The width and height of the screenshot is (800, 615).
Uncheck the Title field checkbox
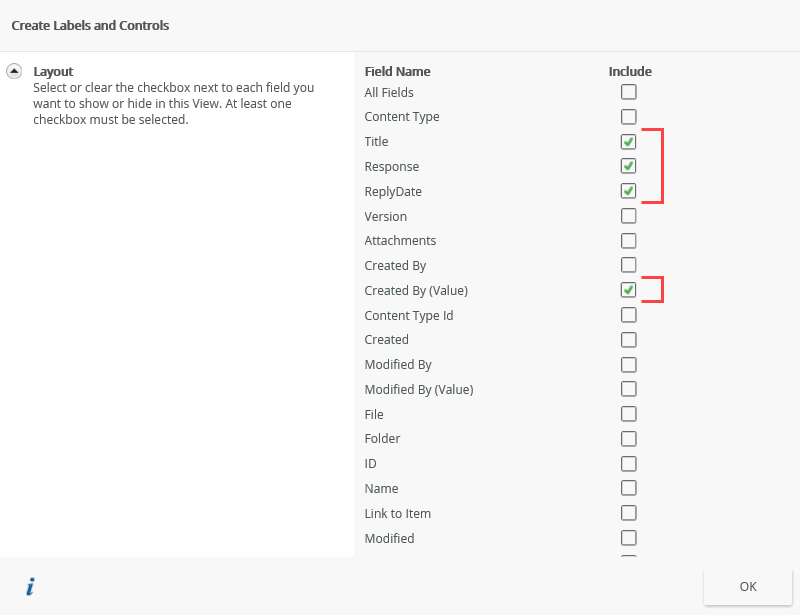coord(629,142)
